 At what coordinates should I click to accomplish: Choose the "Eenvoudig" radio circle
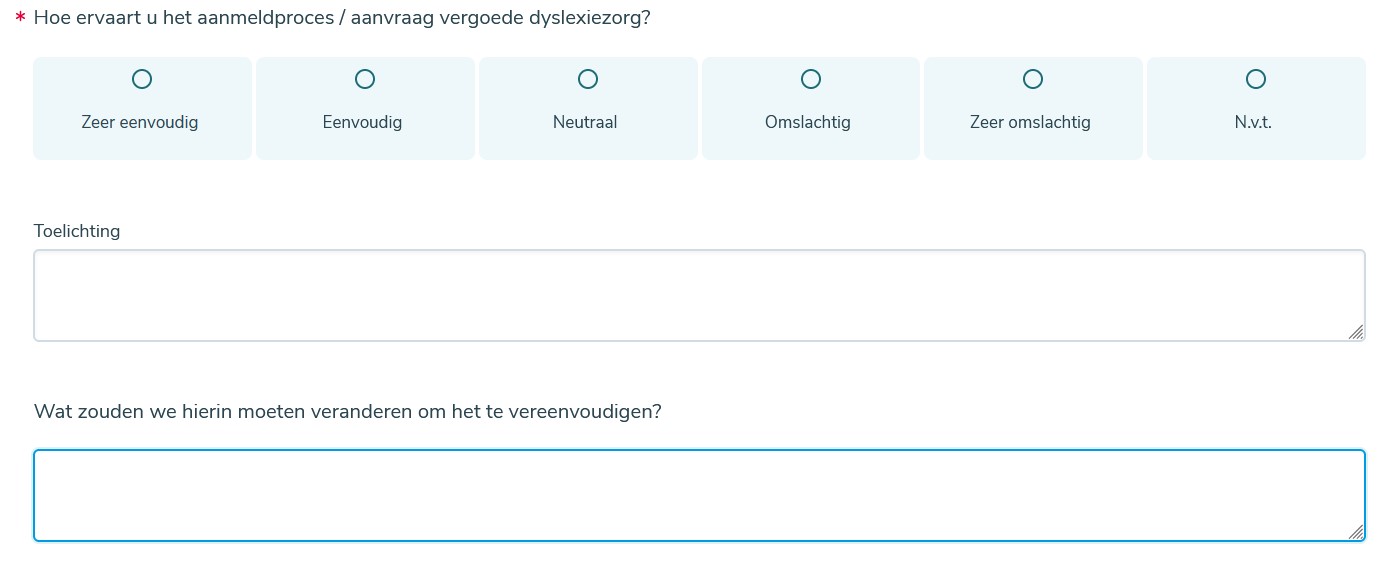365,78
